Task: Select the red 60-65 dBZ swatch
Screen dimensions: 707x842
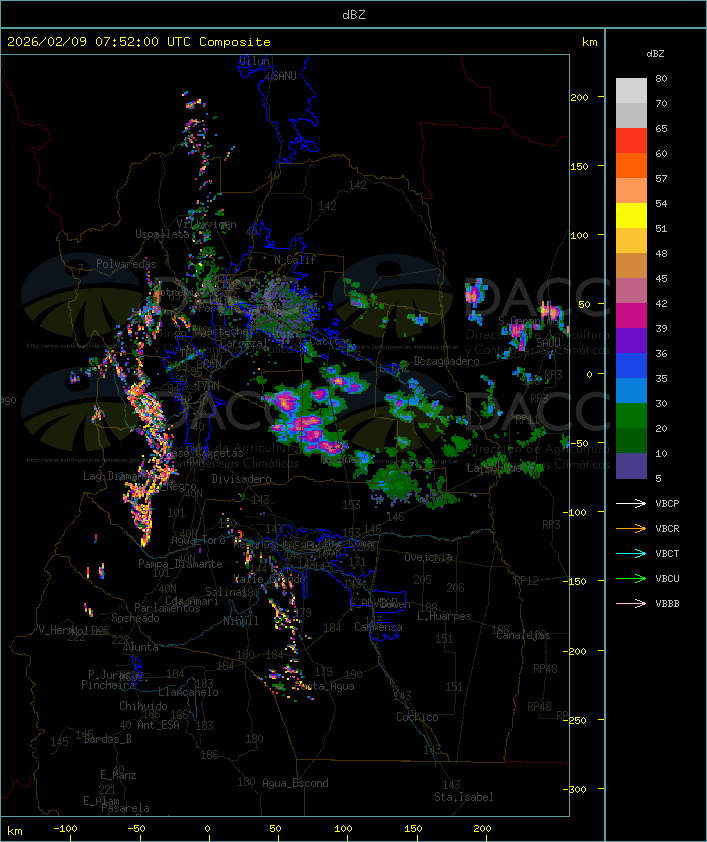Action: [631, 141]
